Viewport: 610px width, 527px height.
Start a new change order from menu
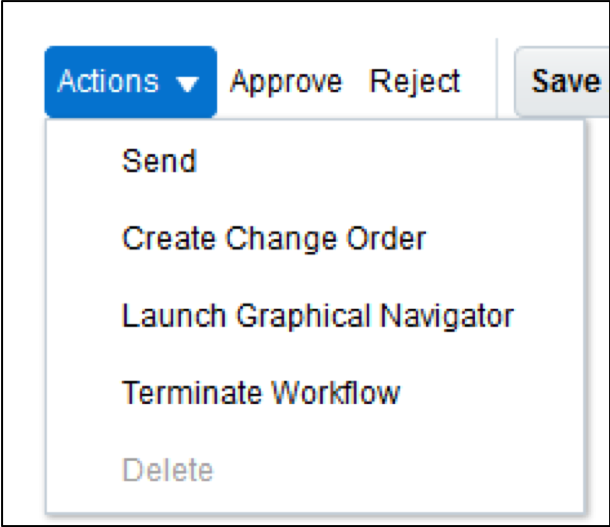tap(274, 239)
